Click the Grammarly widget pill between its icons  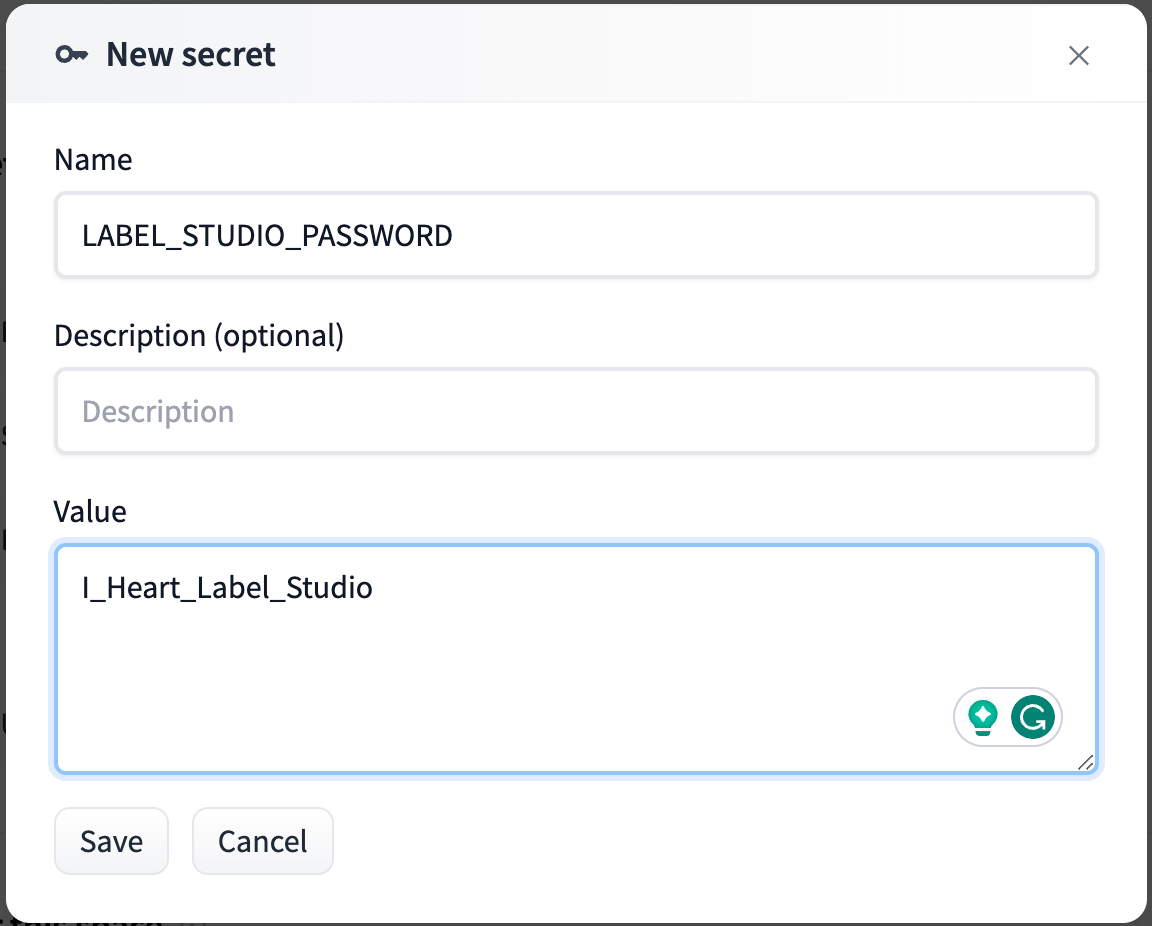1004,717
